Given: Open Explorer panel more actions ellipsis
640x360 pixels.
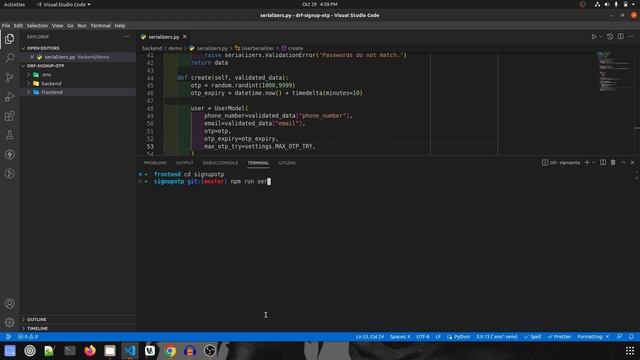Looking at the screenshot, I should click(127, 37).
